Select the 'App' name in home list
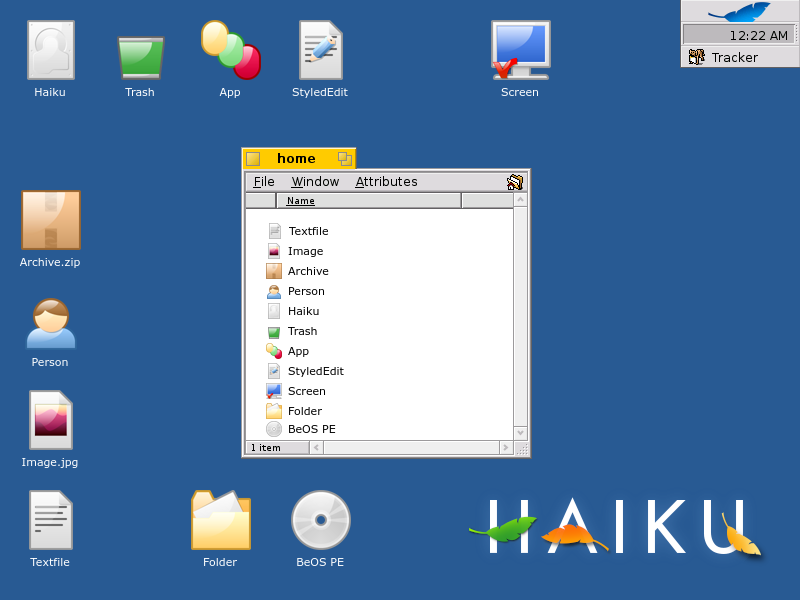This screenshot has height=600, width=800. click(298, 352)
